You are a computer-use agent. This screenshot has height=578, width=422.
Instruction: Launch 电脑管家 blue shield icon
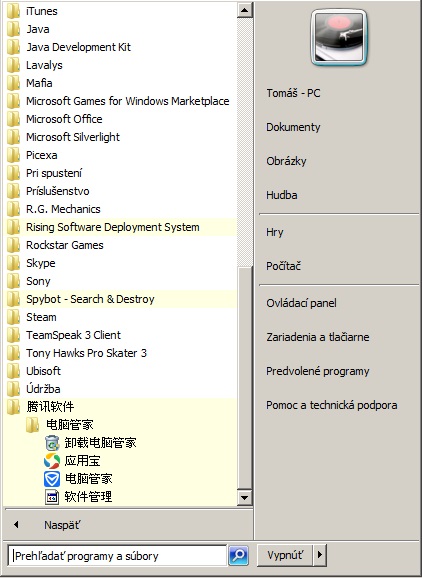(52, 479)
